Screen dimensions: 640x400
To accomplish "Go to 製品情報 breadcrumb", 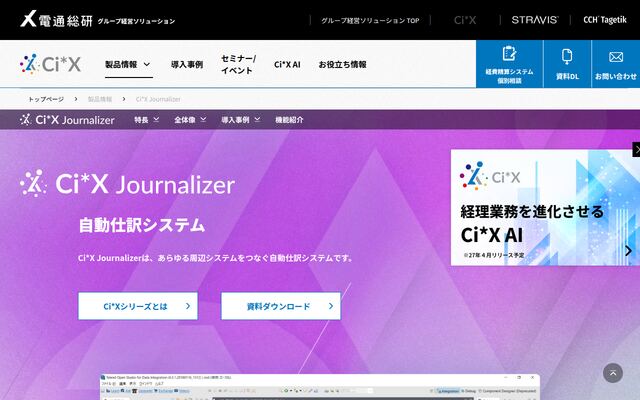I will click(100, 99).
